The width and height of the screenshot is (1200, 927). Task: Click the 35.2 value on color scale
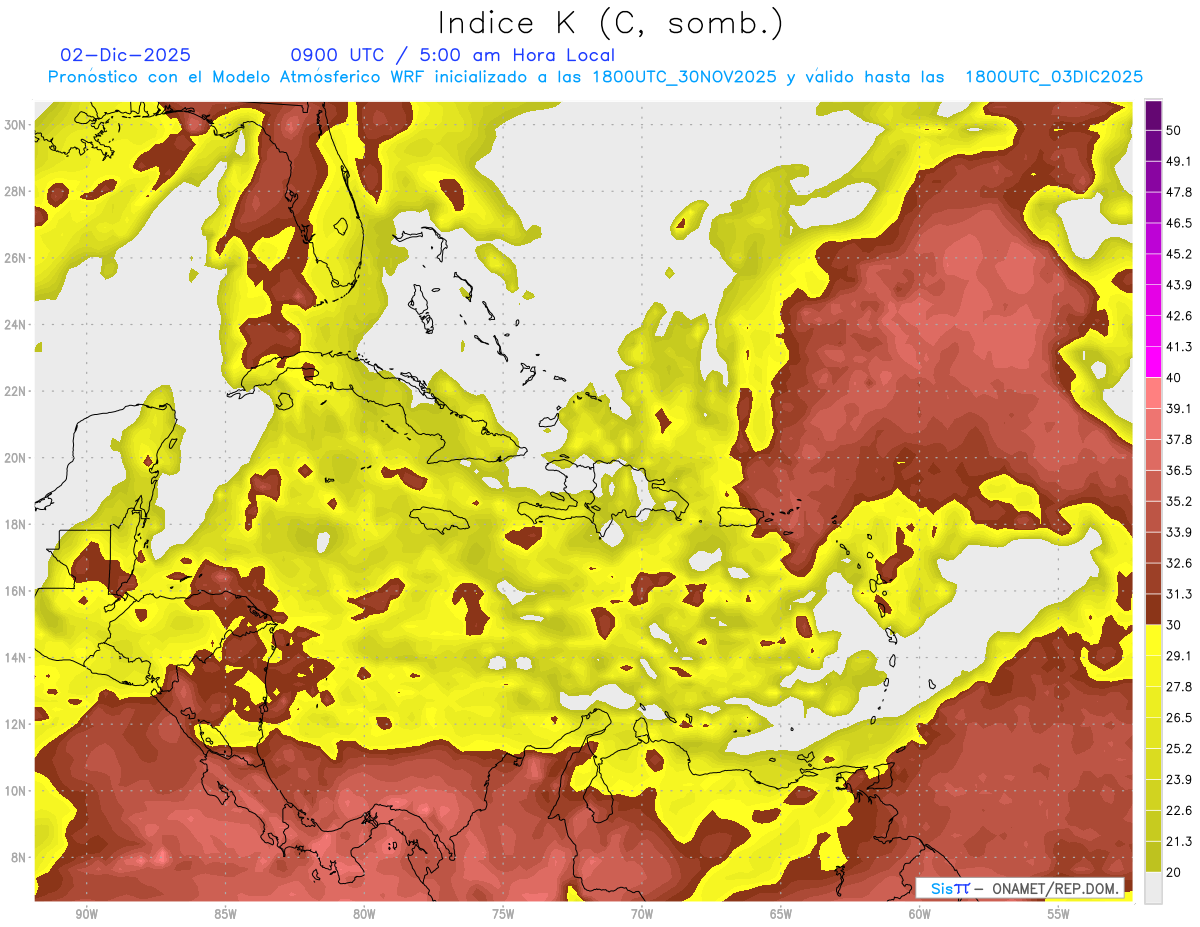1180,501
